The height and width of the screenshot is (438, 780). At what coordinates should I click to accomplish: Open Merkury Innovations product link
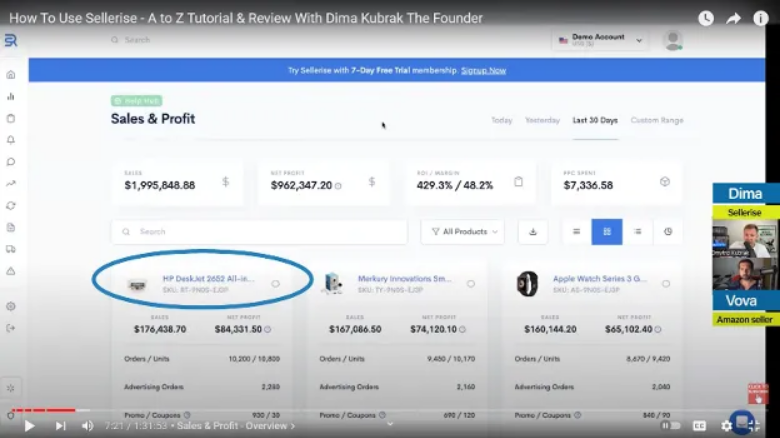click(x=404, y=279)
